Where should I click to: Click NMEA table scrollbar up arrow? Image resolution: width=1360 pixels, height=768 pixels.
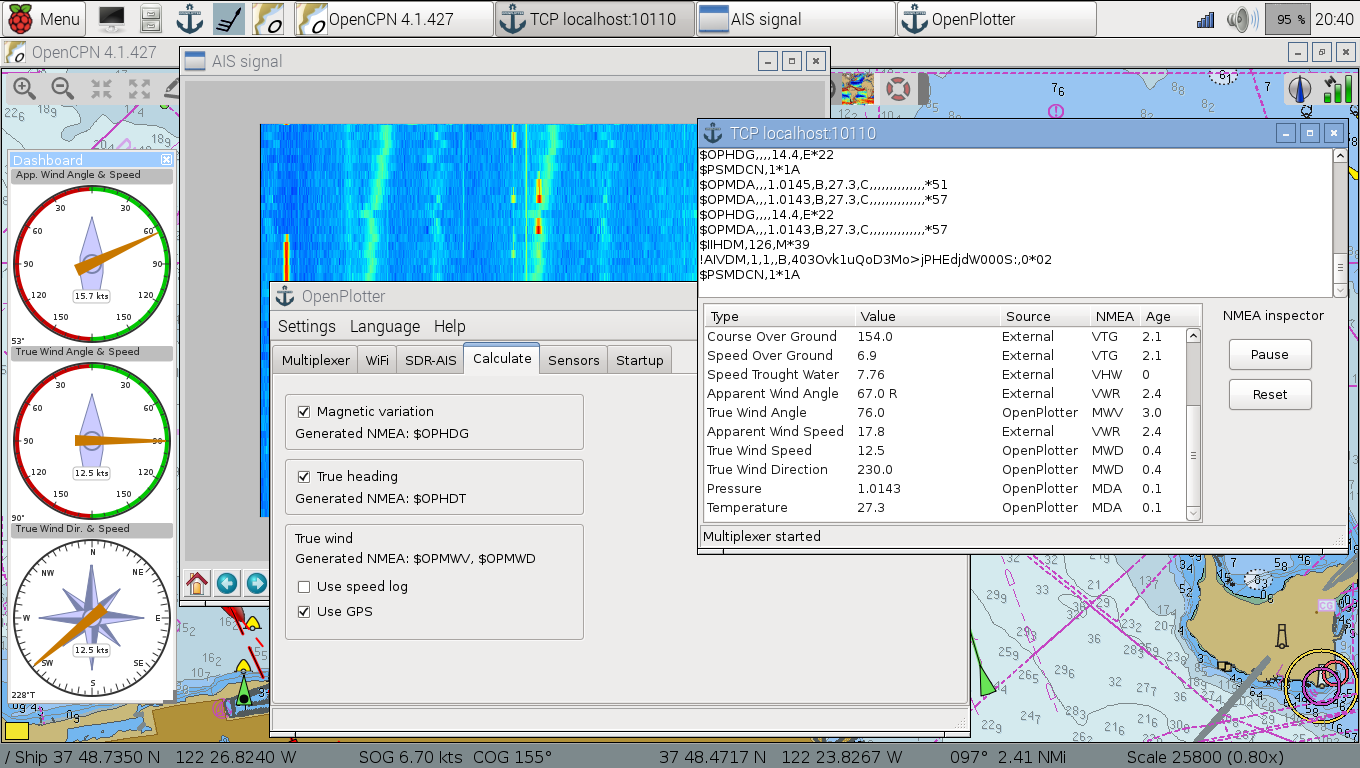point(1192,336)
